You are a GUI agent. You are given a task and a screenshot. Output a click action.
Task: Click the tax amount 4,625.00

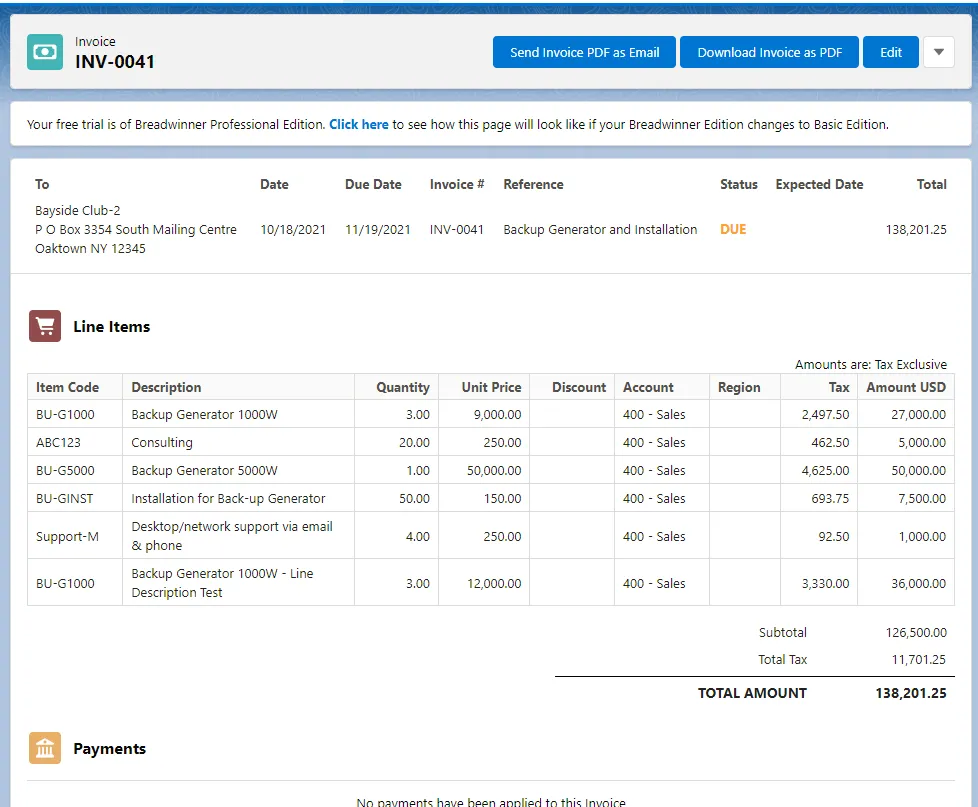pos(825,471)
